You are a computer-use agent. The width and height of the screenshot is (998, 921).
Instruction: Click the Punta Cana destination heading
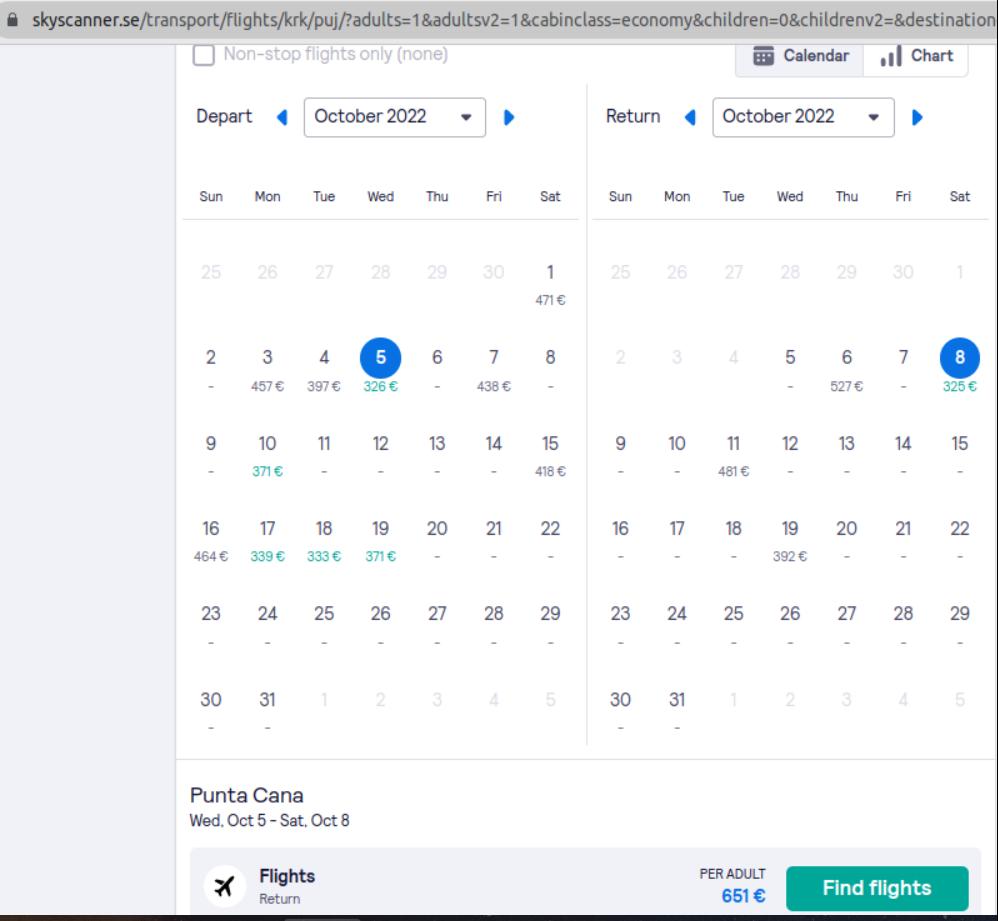click(x=246, y=796)
